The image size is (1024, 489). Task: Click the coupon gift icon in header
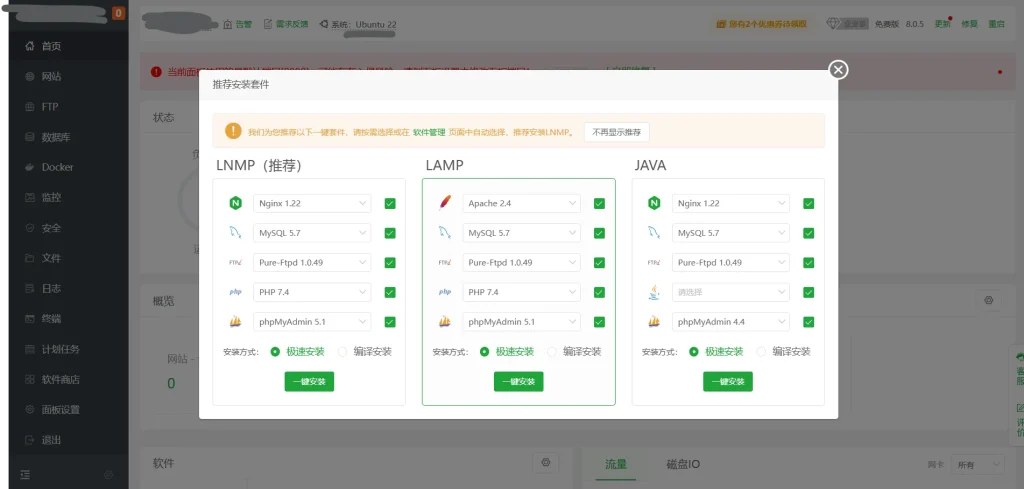pyautogui.click(x=721, y=24)
